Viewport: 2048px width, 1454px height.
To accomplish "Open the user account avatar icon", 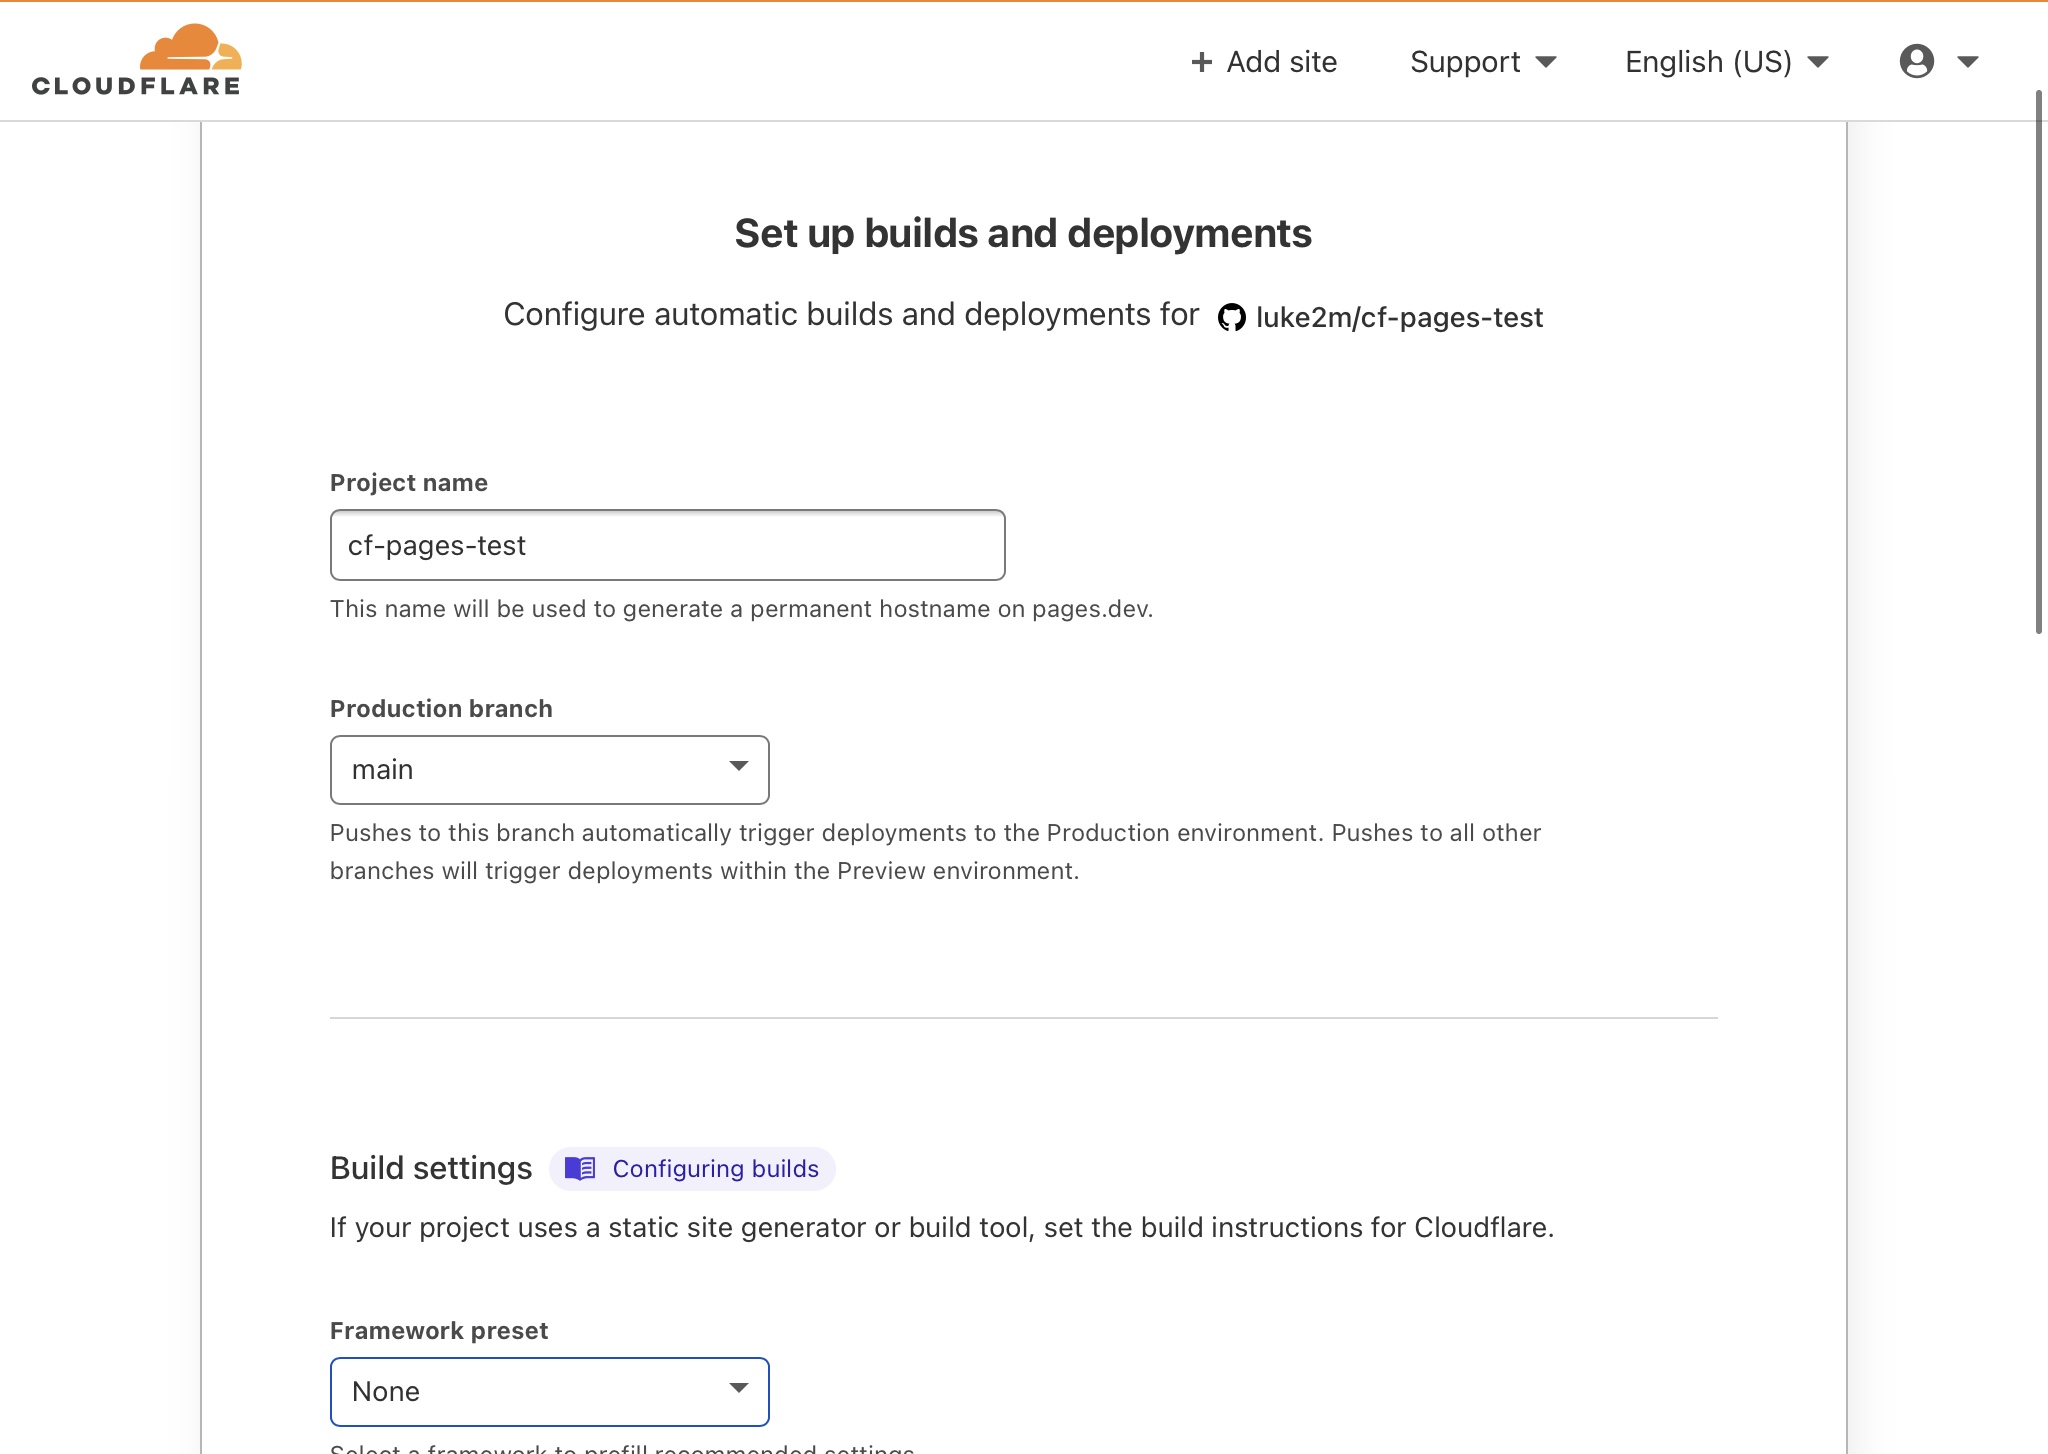I will [1916, 61].
